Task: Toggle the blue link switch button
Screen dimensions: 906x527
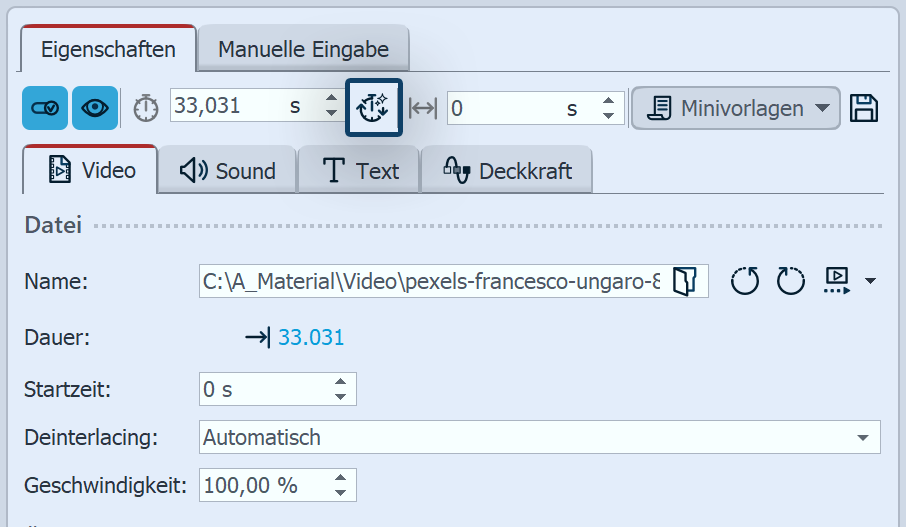Action: click(45, 108)
